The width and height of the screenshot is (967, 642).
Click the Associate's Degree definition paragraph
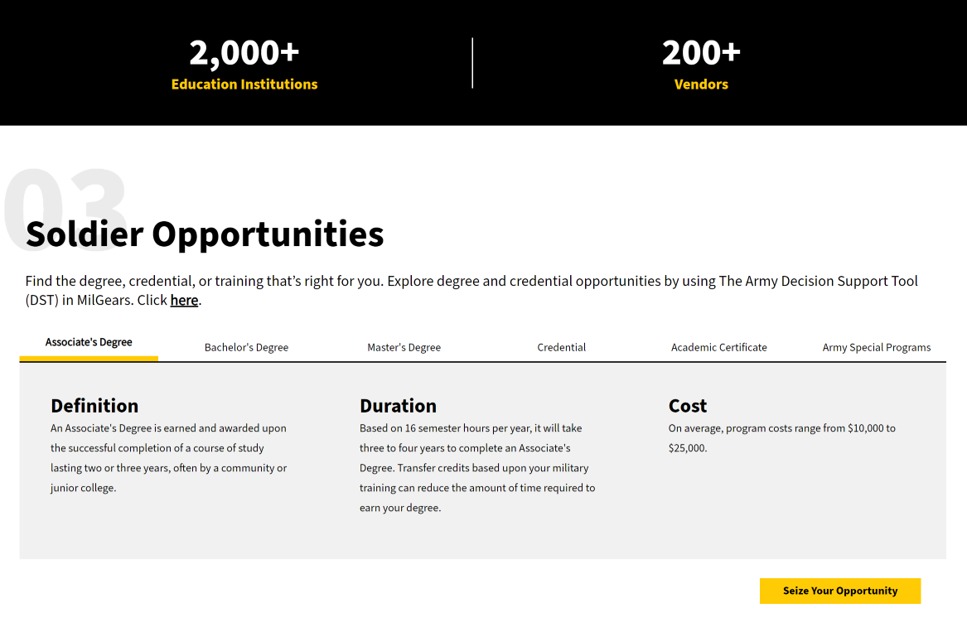tap(169, 458)
